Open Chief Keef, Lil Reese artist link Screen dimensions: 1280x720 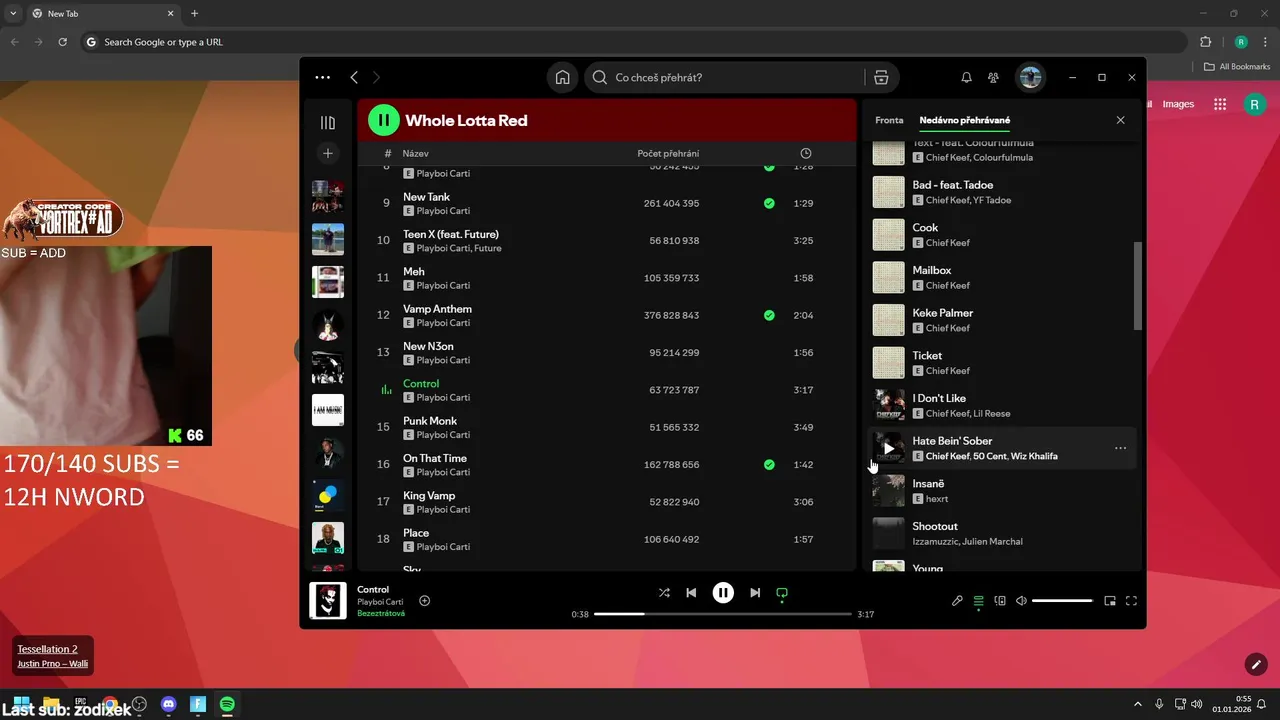968,414
